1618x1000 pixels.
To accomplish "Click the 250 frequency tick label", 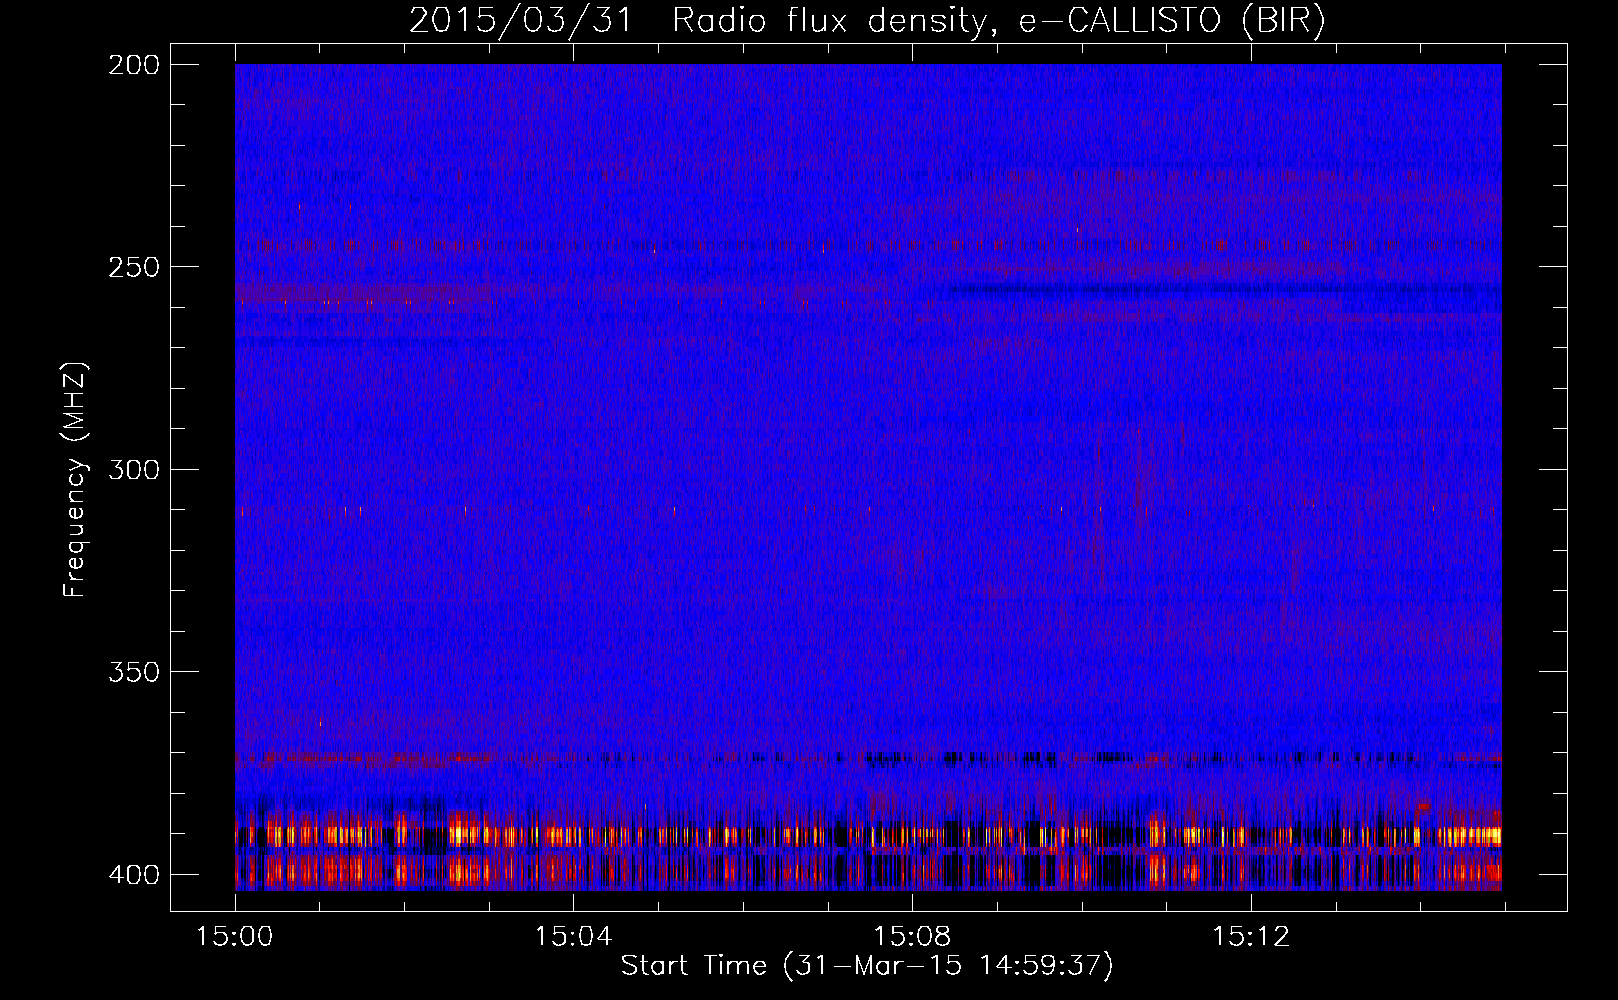I will (134, 267).
